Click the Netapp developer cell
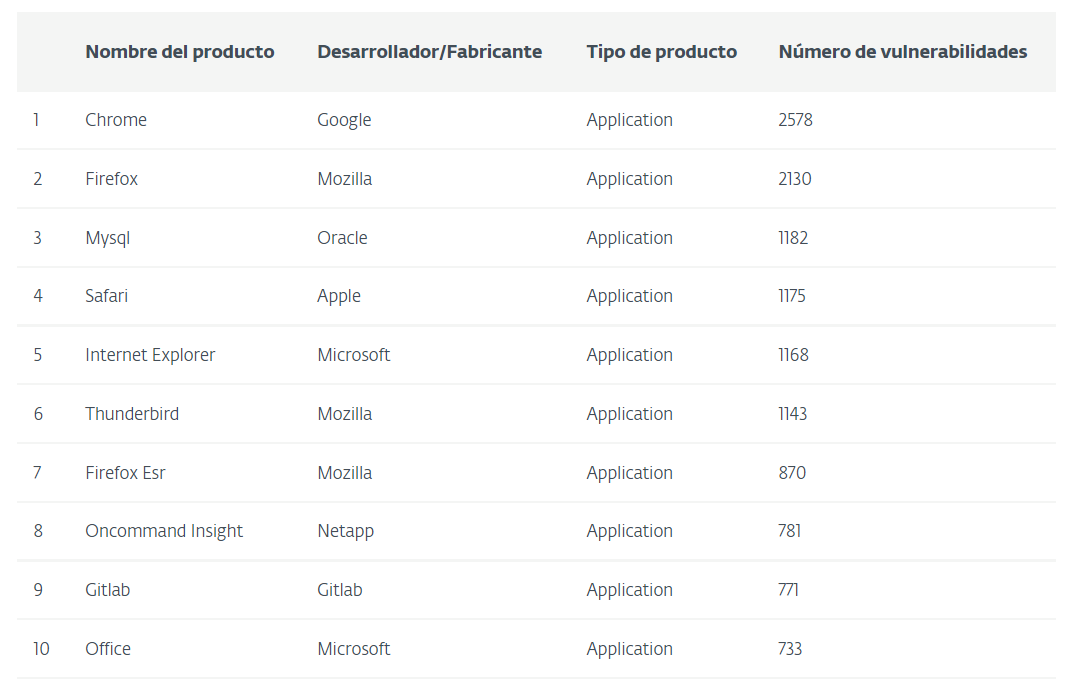The width and height of the screenshot is (1065, 693). coord(346,531)
